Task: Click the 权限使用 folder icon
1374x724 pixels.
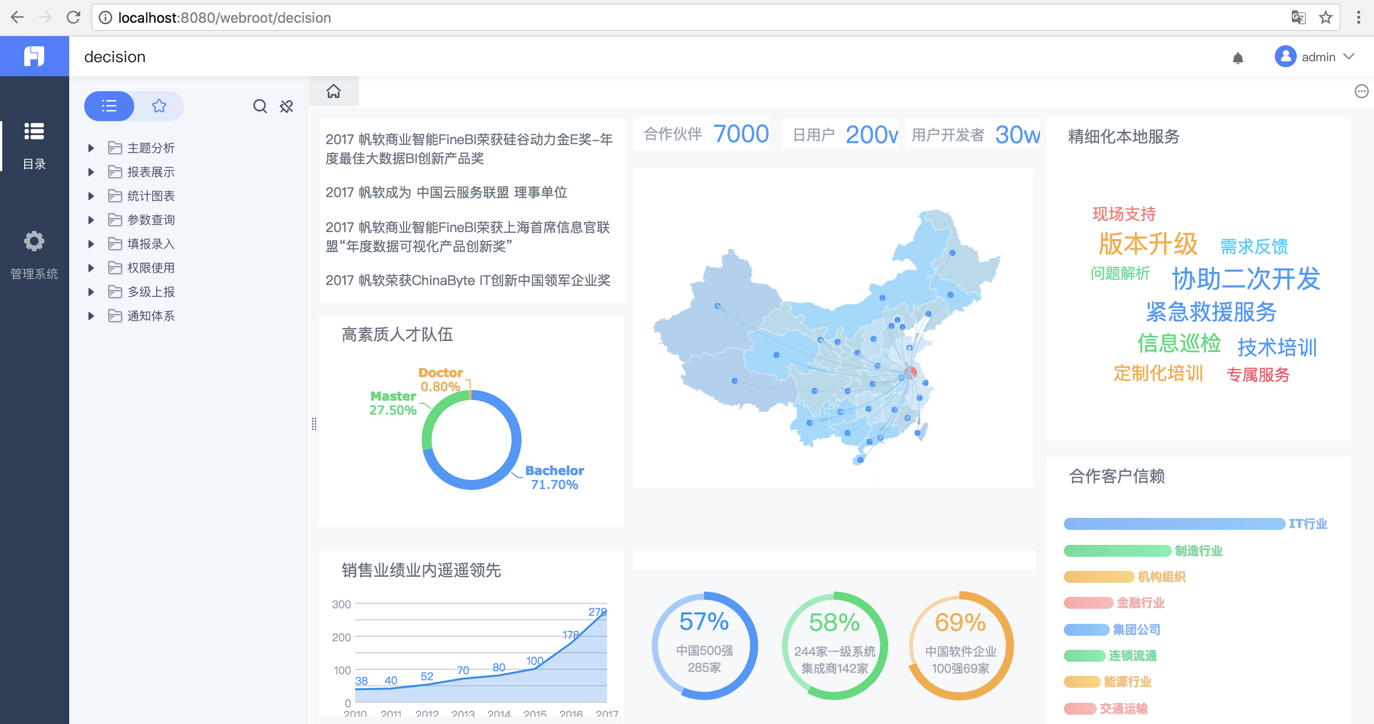Action: 115,268
